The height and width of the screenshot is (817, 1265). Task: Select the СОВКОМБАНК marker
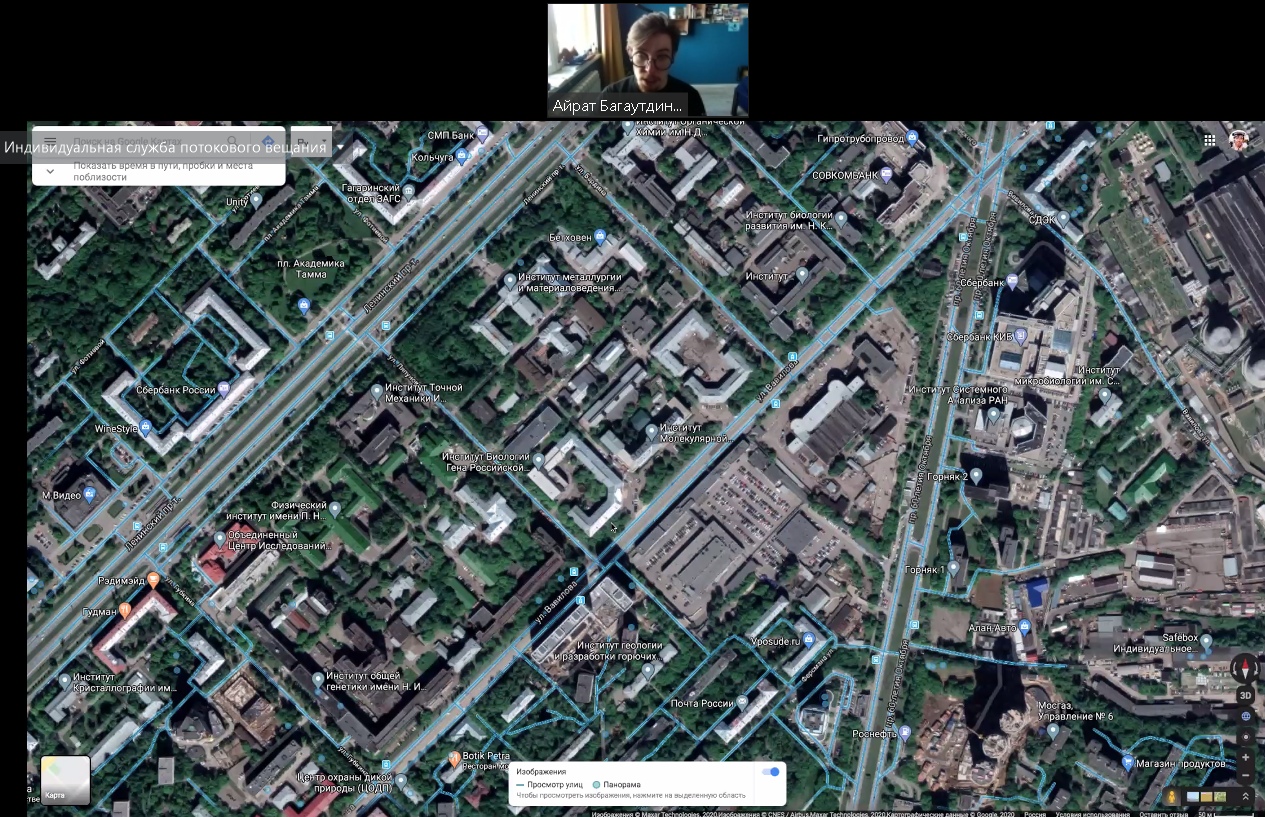pos(886,175)
